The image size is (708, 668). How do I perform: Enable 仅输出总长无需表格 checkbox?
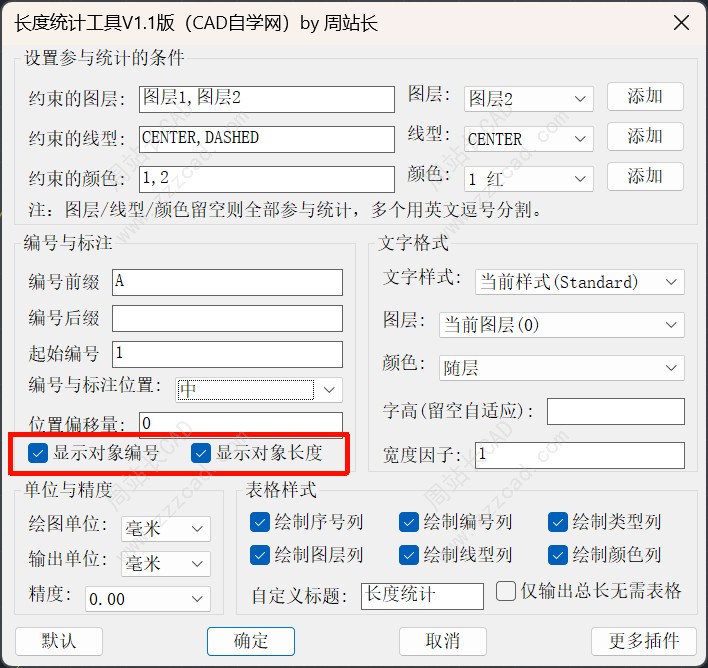(506, 592)
